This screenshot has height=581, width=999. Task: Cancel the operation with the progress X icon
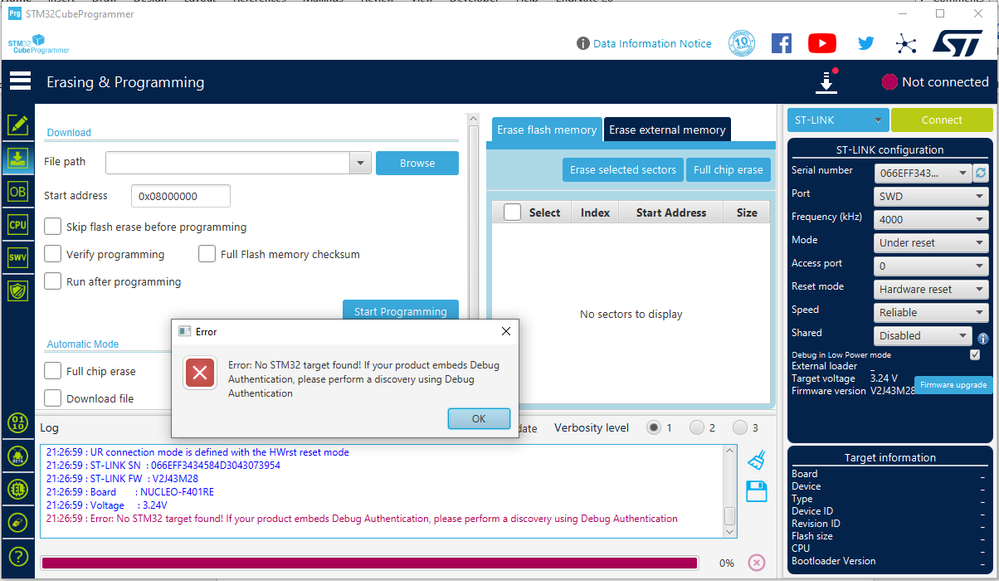point(756,563)
